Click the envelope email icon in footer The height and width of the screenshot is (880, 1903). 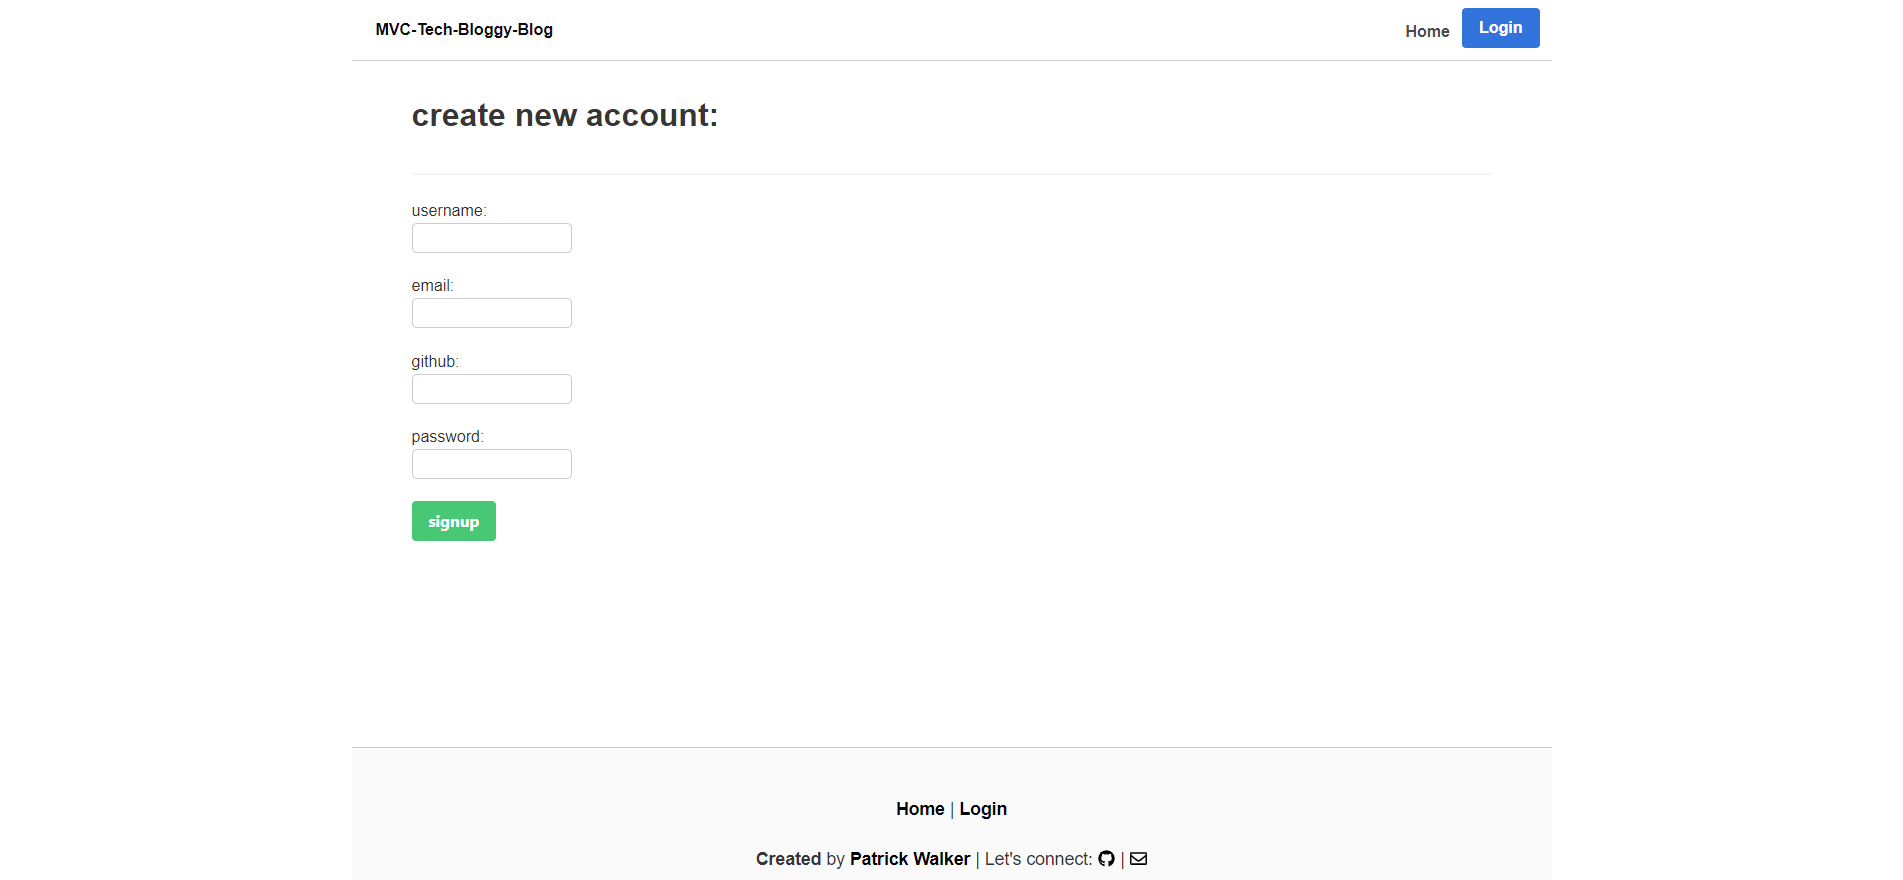pos(1138,859)
